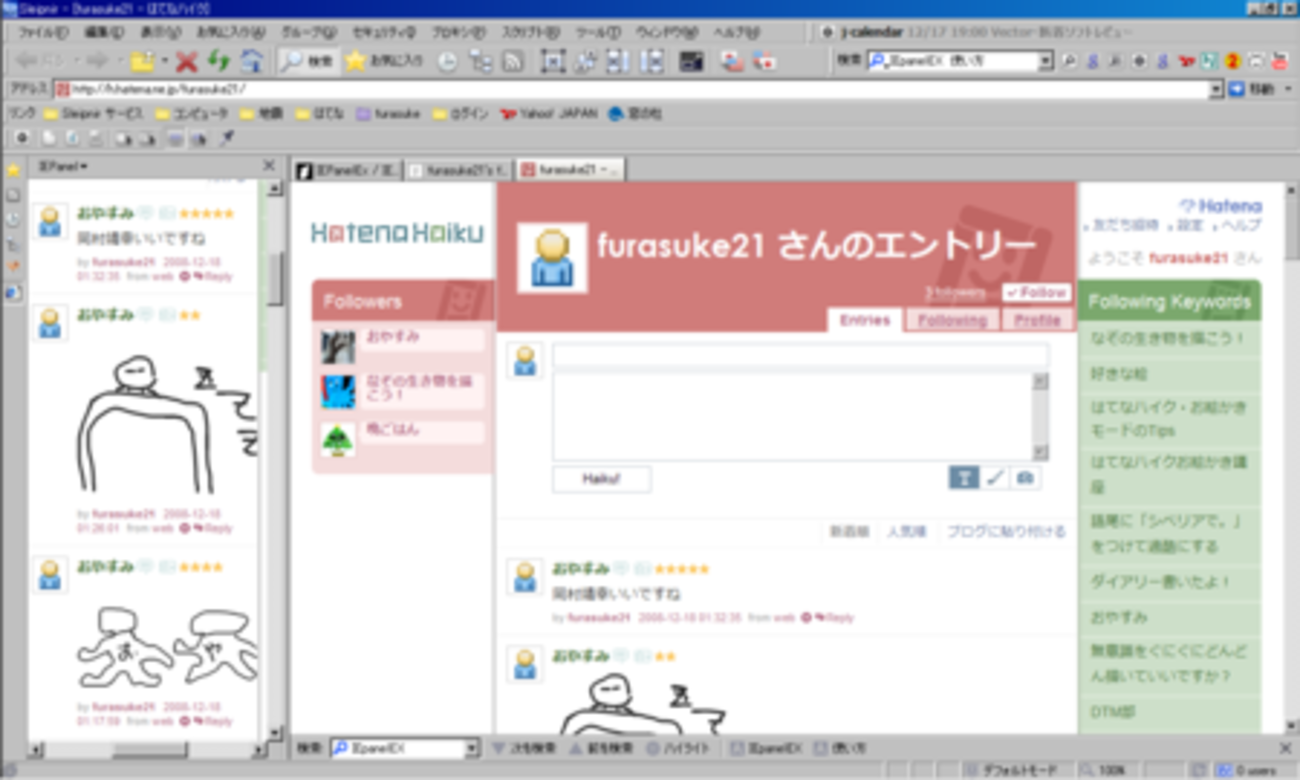Click the j-calendar ticker icon
This screenshot has width=1300, height=780.
[x=827, y=33]
